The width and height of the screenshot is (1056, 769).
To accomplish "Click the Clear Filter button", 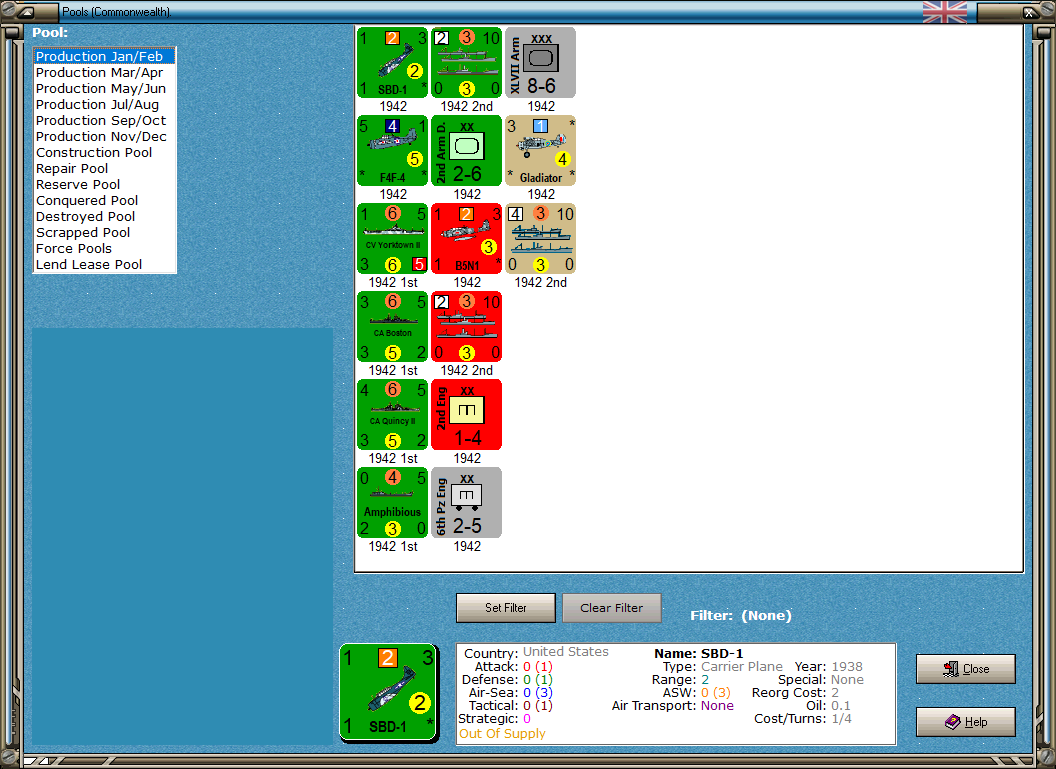I will click(612, 608).
